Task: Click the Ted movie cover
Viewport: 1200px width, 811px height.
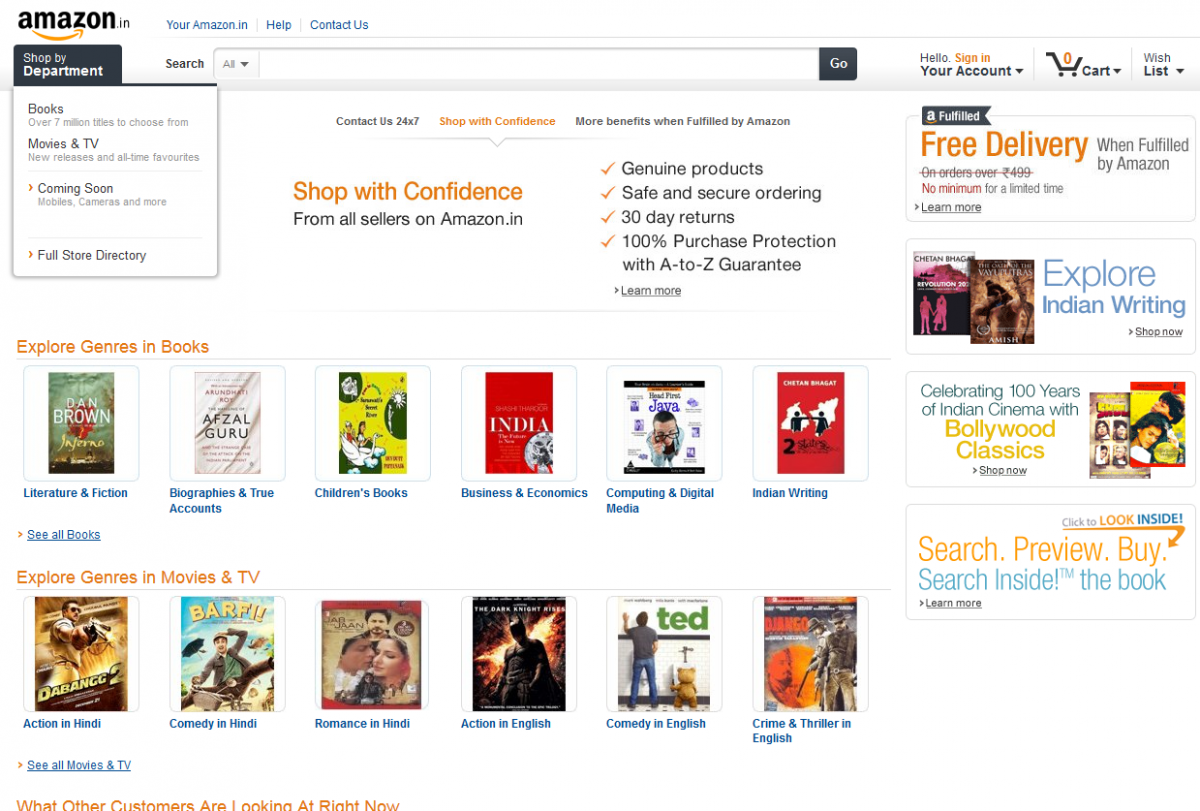Action: coord(664,654)
